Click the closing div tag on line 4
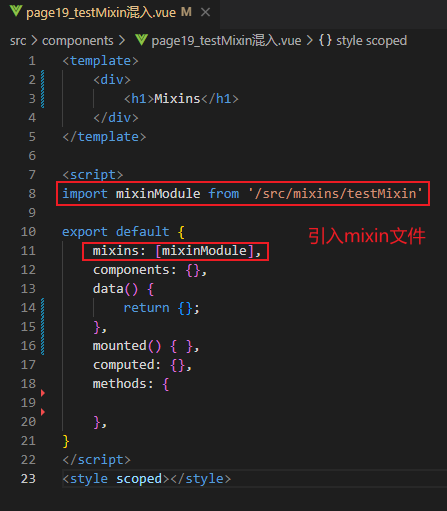The width and height of the screenshot is (447, 511). 116,118
